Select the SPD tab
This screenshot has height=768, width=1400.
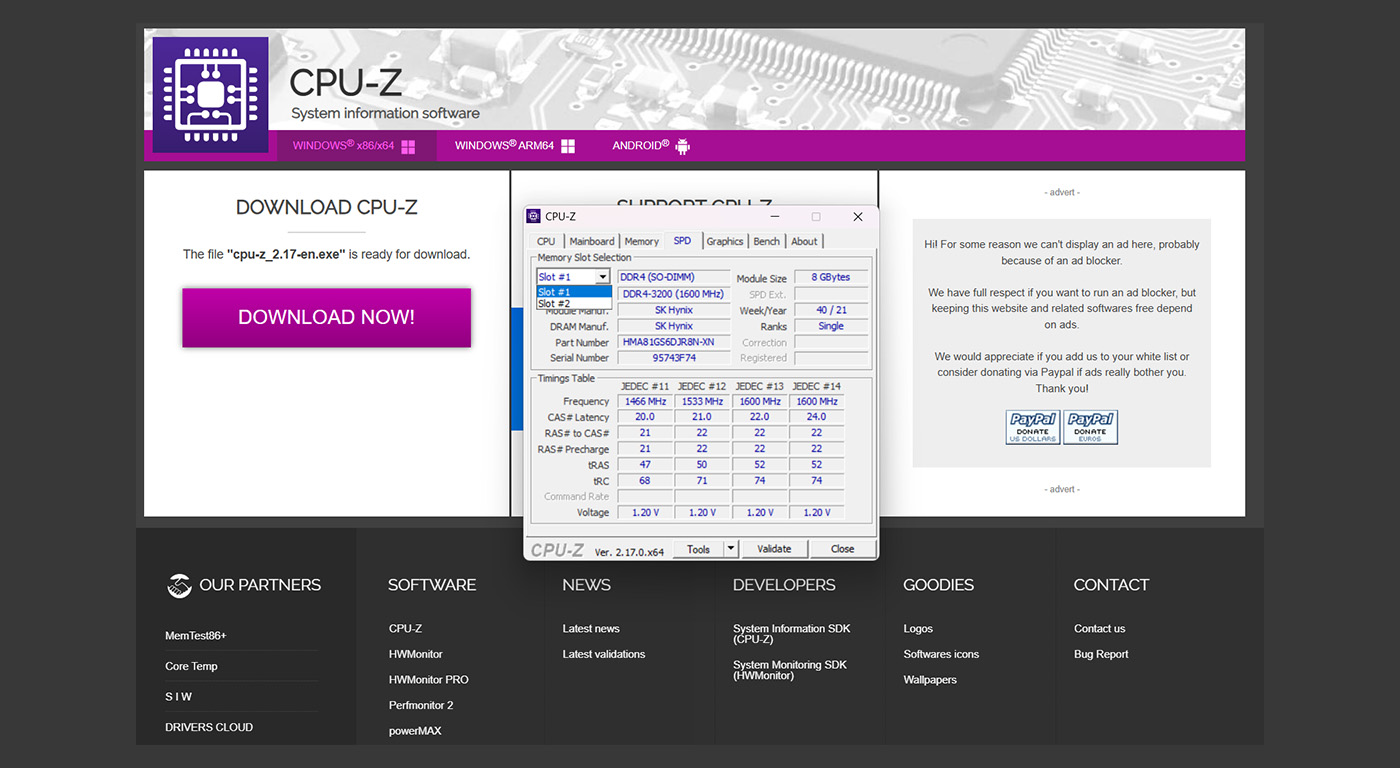(682, 240)
